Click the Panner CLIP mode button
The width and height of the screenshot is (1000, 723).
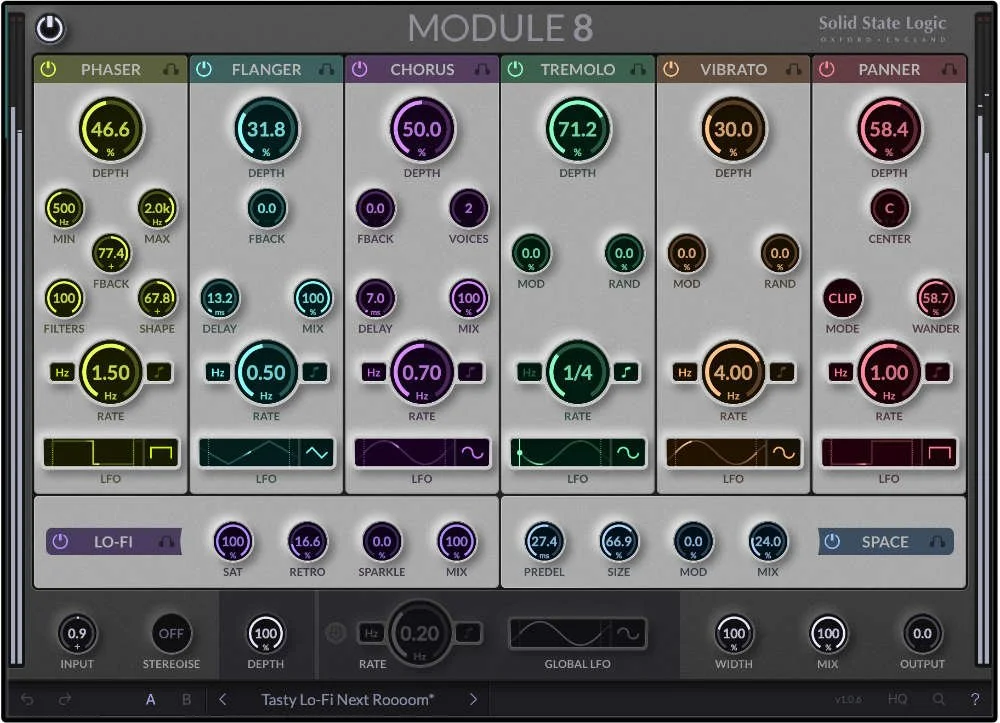click(842, 298)
